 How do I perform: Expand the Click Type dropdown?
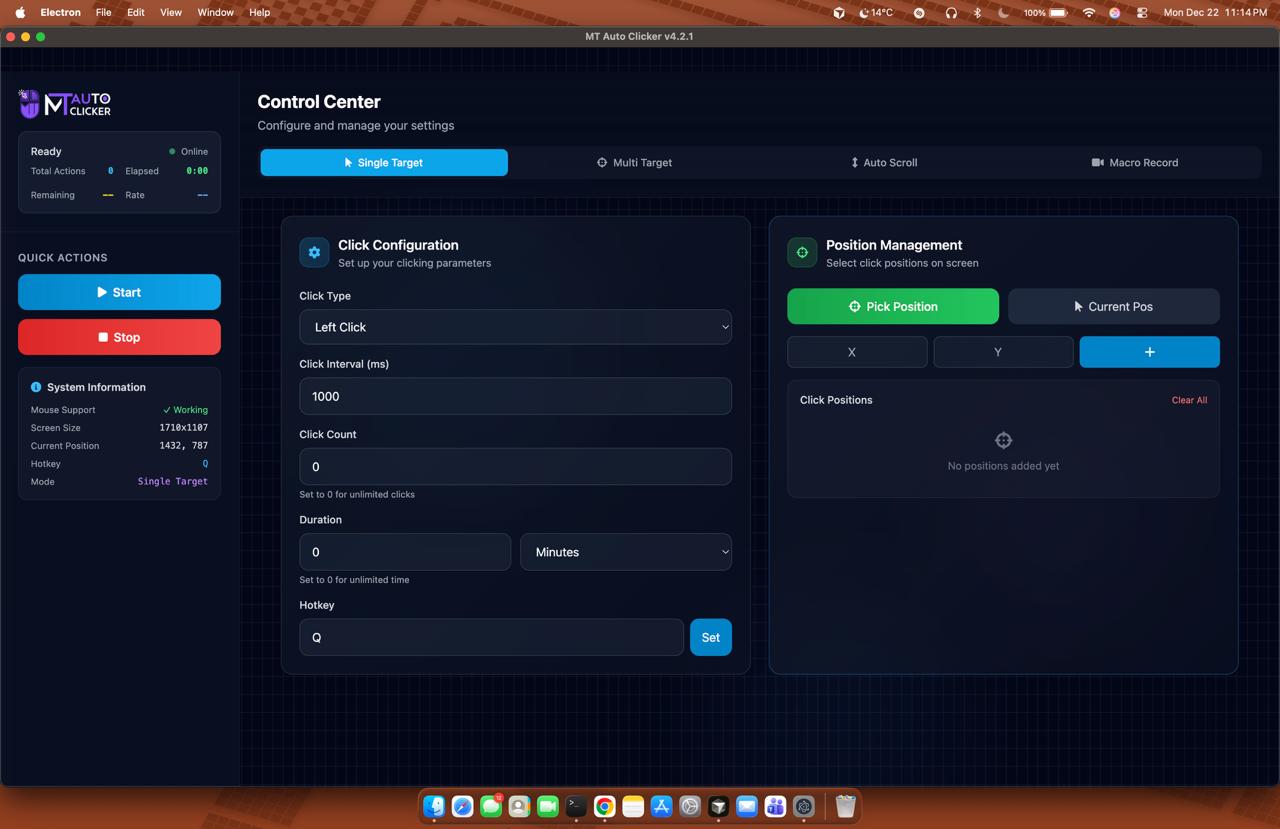click(515, 327)
